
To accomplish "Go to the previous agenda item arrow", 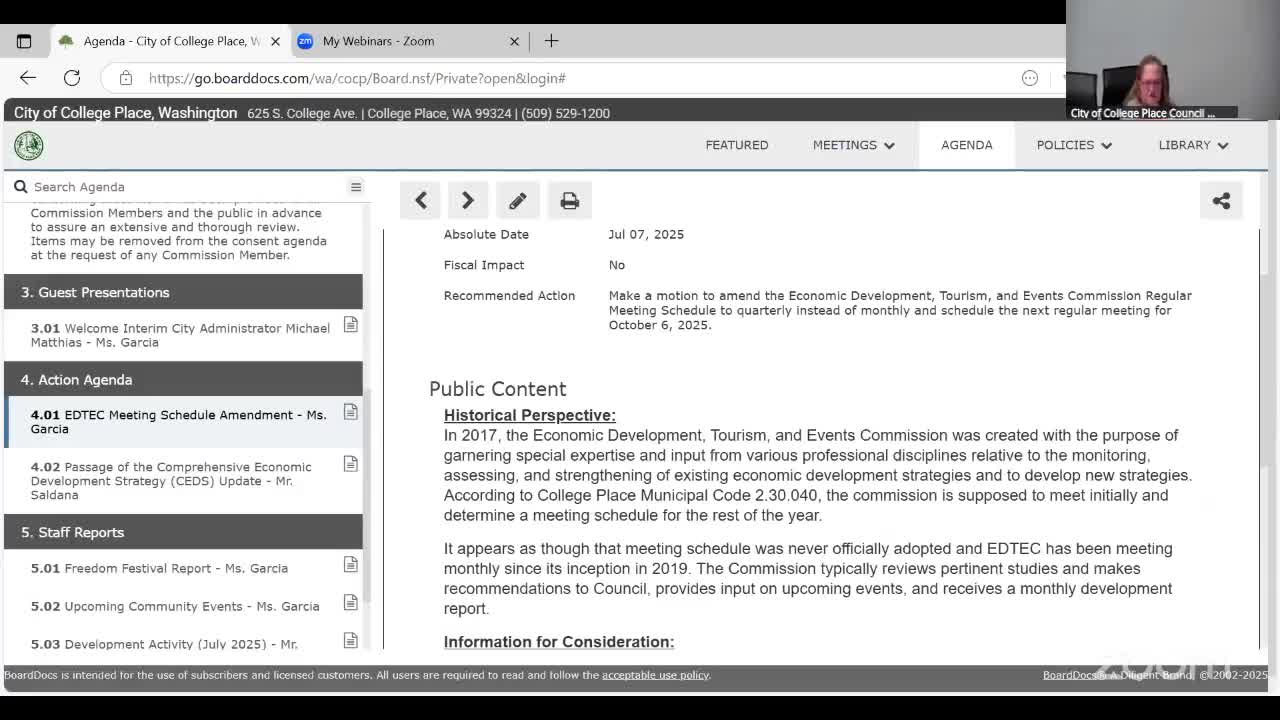I will tap(421, 201).
